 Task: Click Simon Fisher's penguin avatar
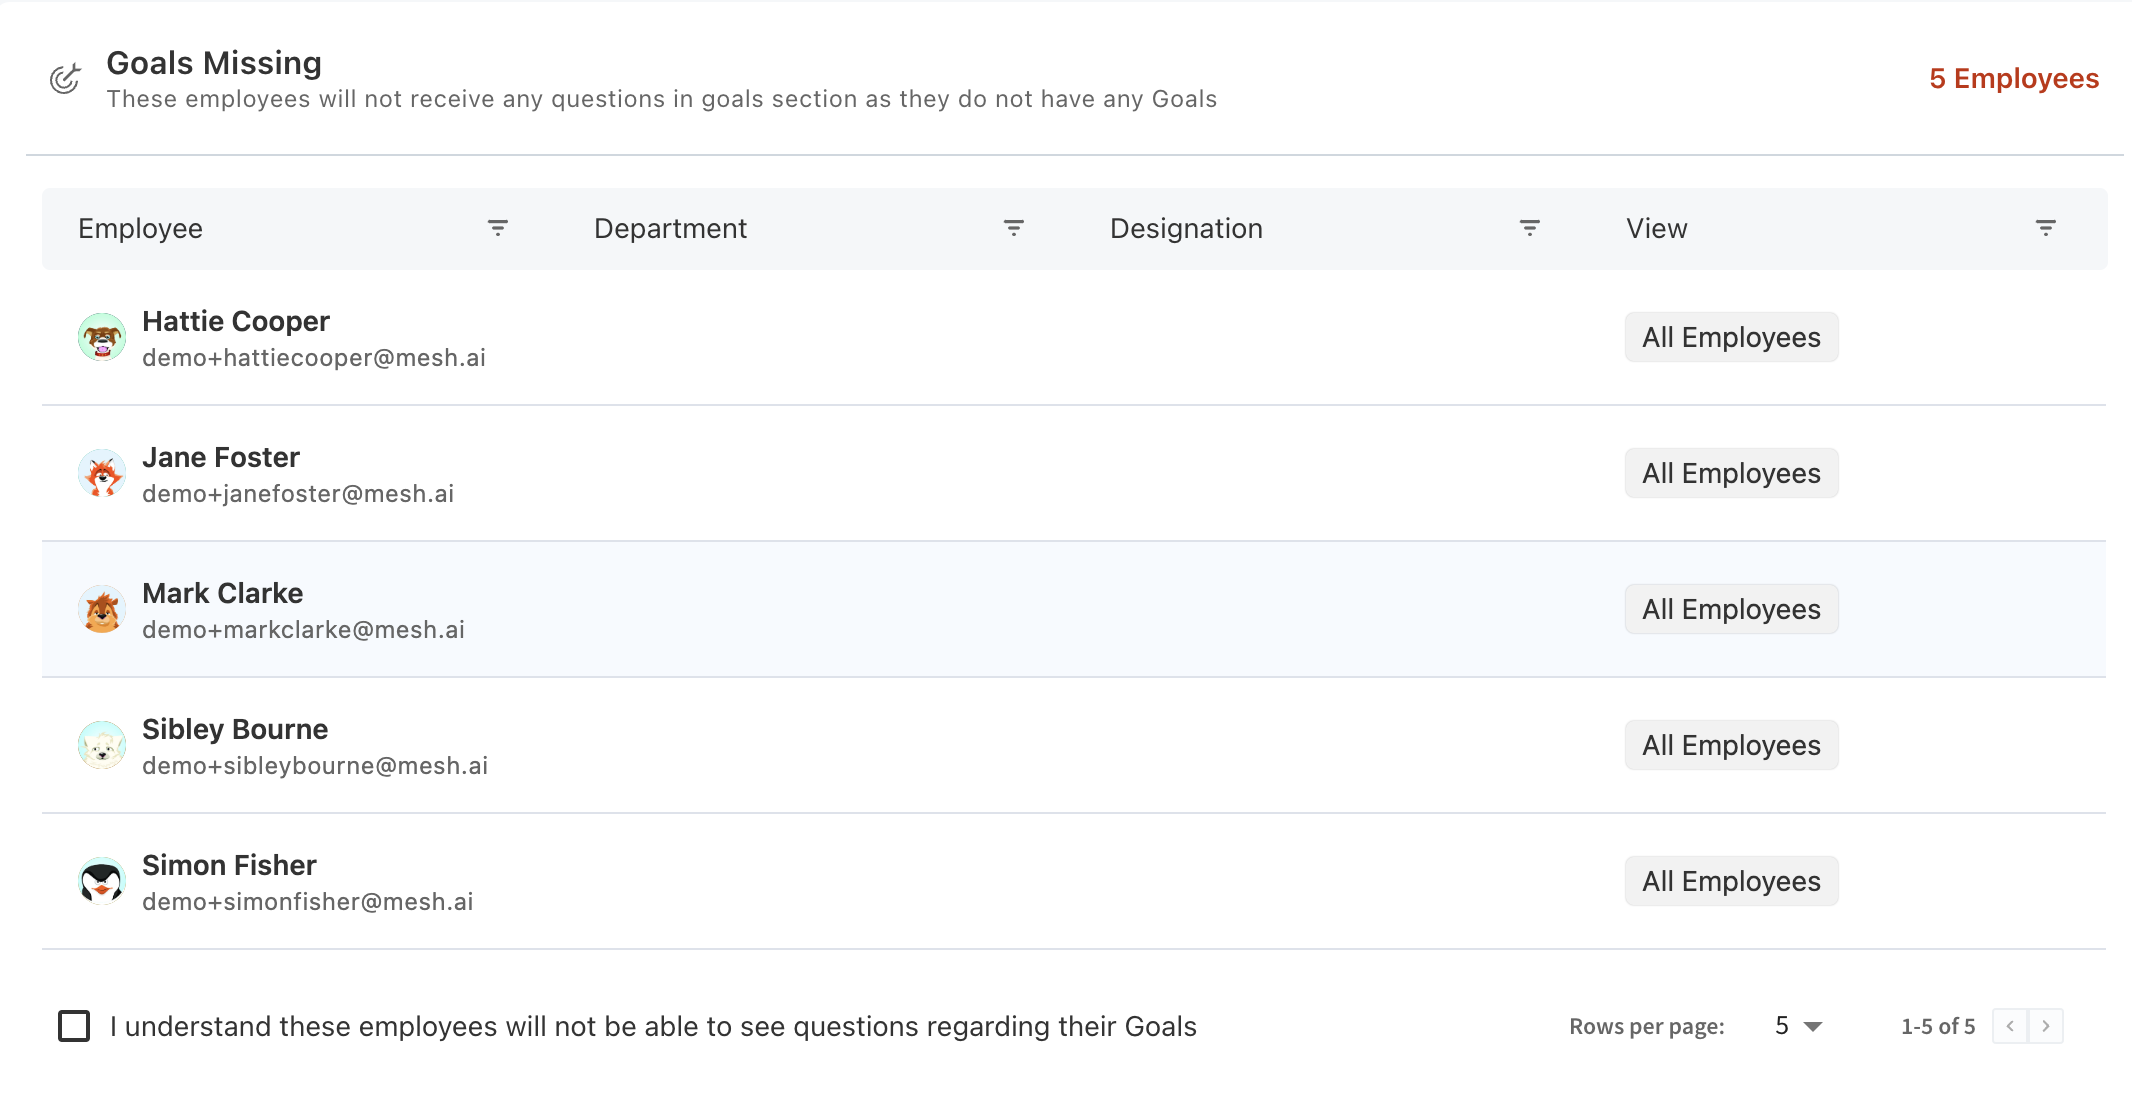coord(102,881)
